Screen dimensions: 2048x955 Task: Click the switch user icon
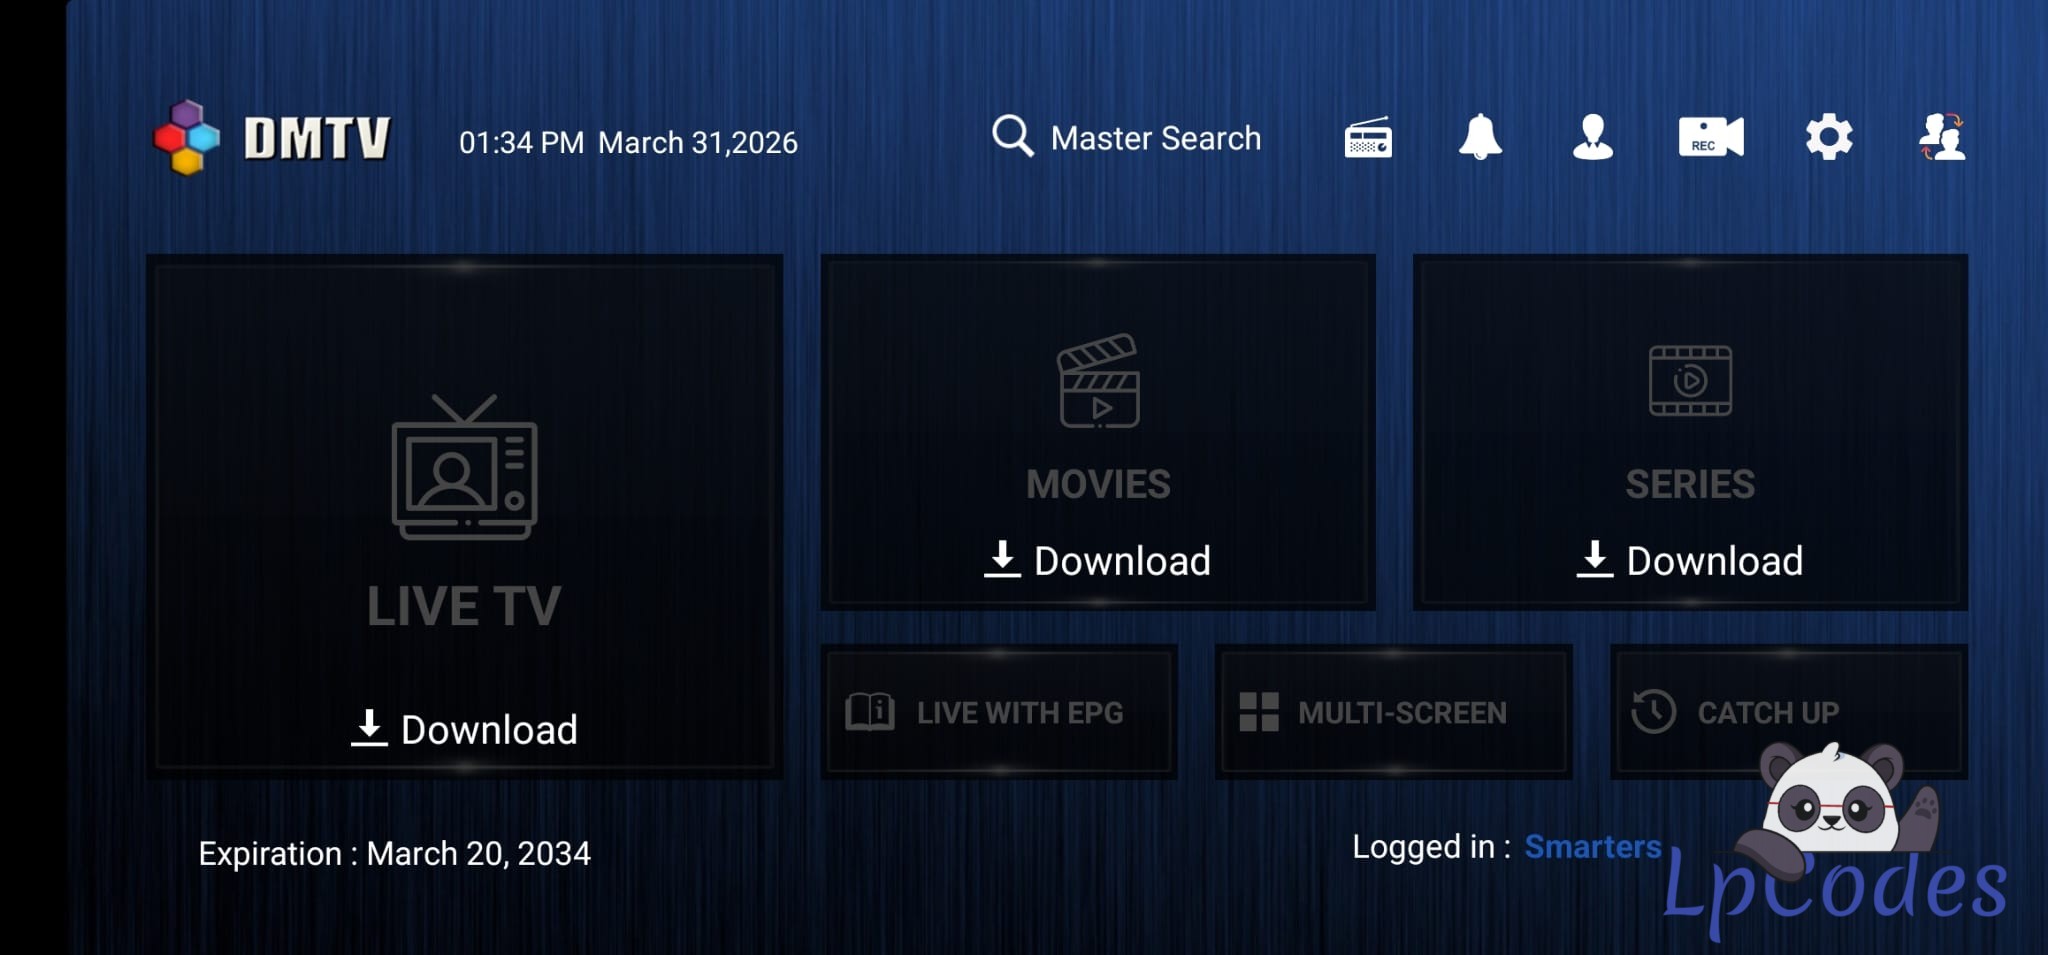click(x=1942, y=137)
